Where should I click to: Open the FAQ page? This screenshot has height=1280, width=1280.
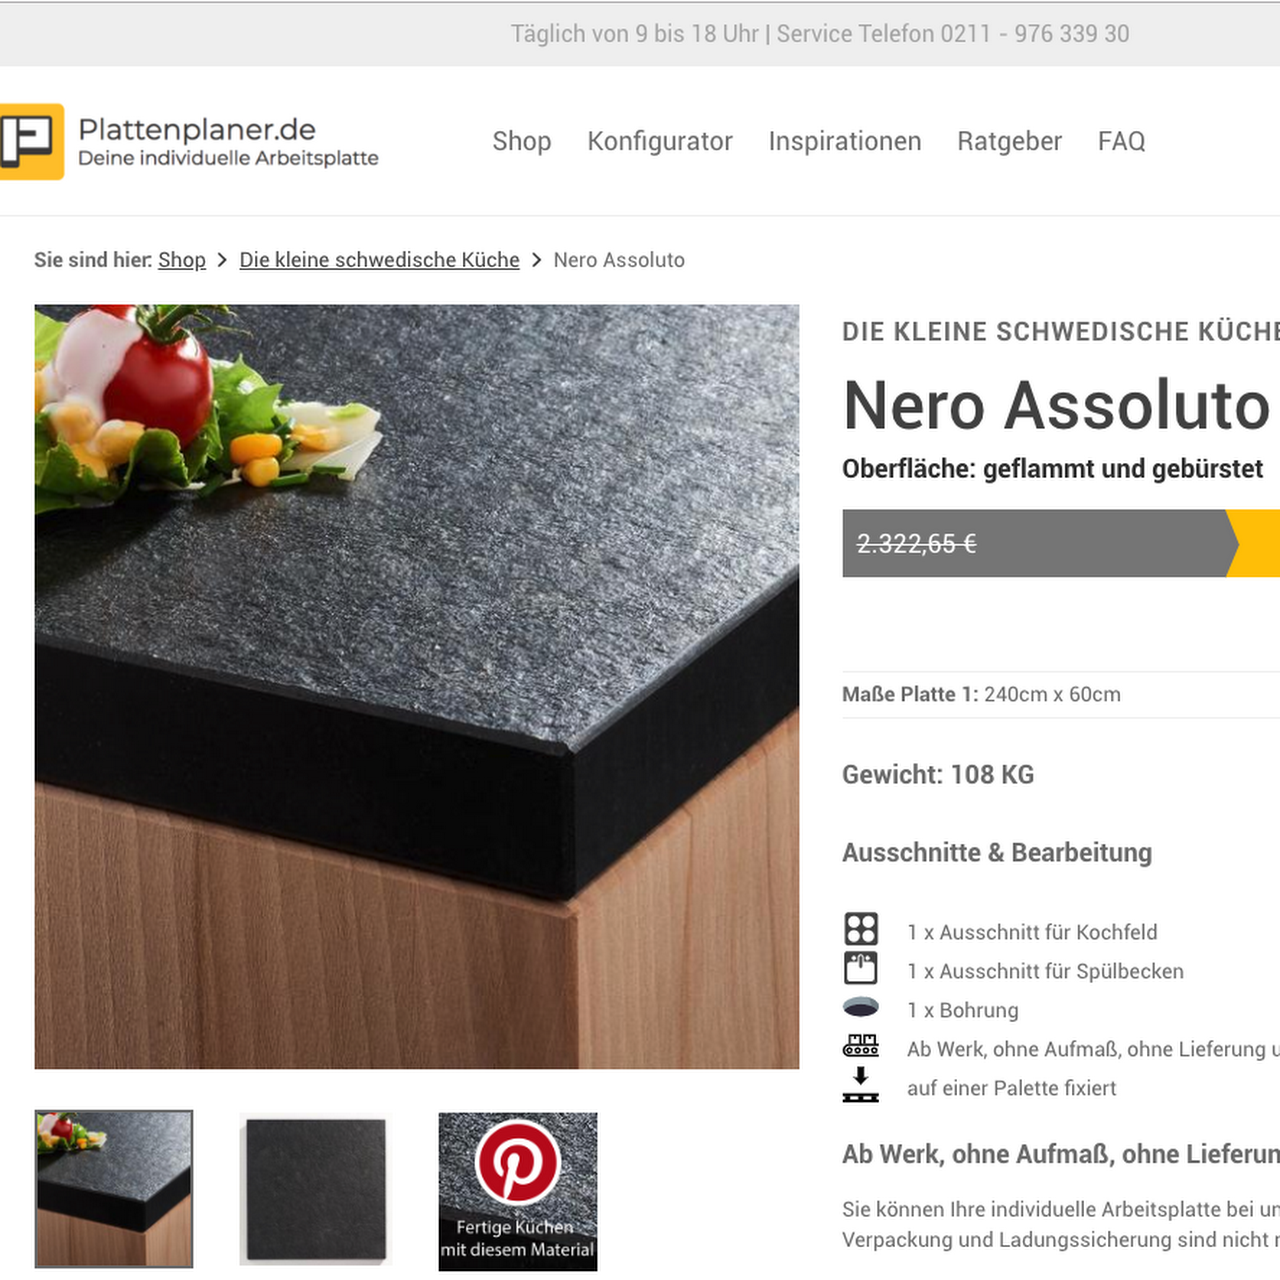[1122, 141]
